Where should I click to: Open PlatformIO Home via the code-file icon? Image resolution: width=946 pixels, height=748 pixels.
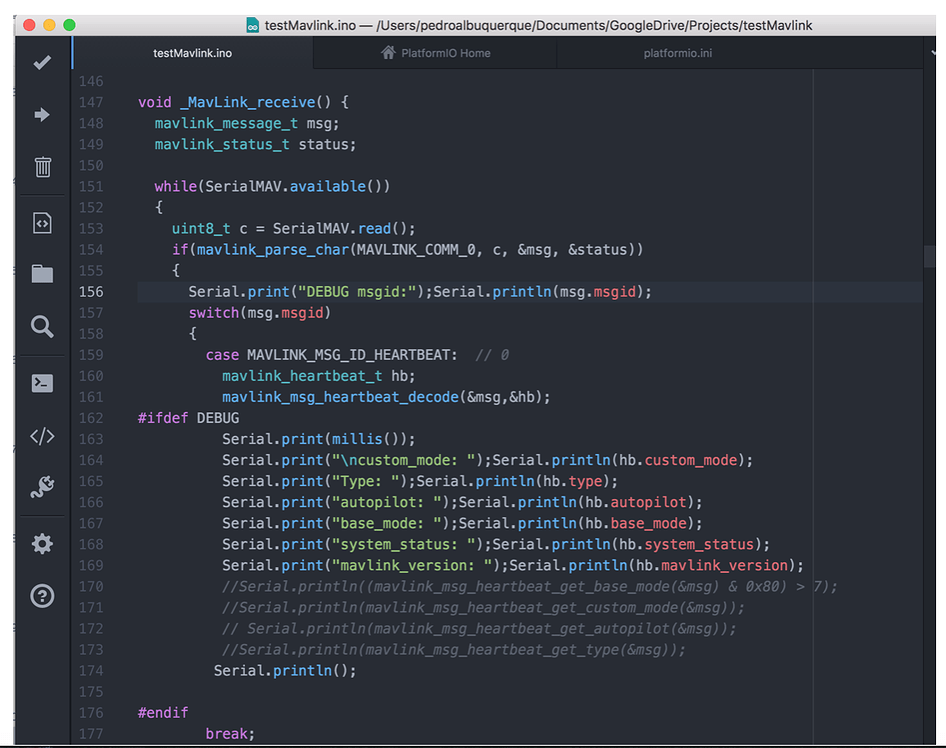point(41,222)
